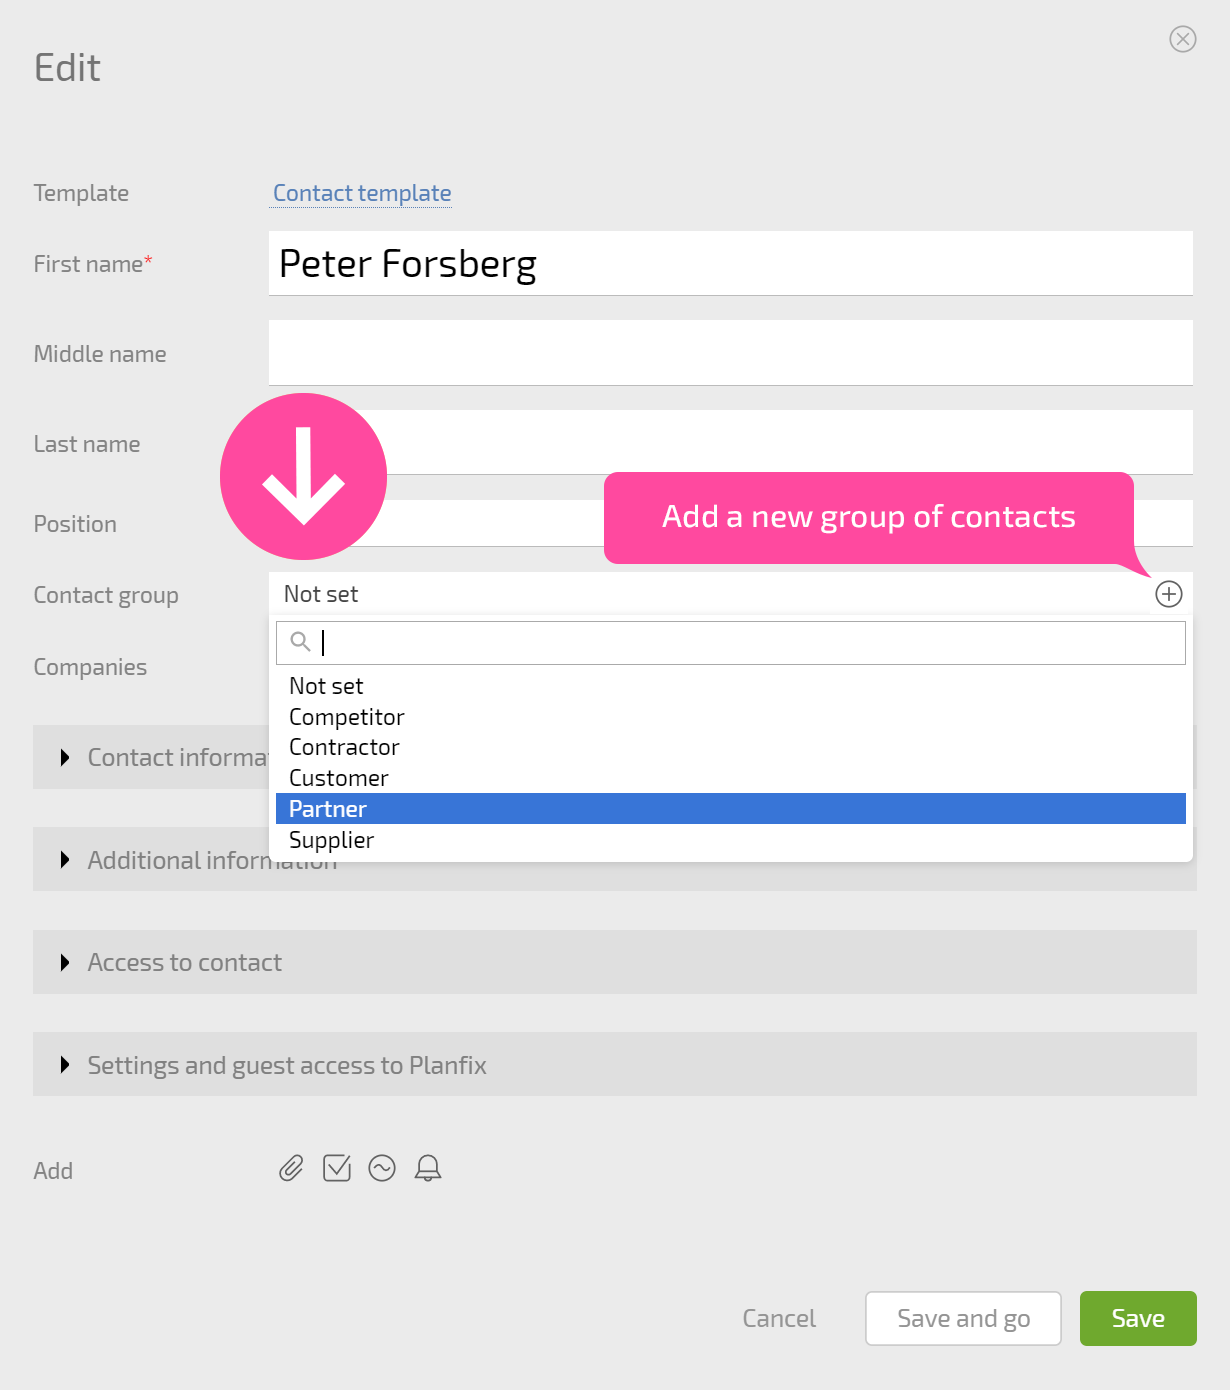This screenshot has height=1390, width=1230.
Task: Open the Contact template link
Action: point(362,193)
